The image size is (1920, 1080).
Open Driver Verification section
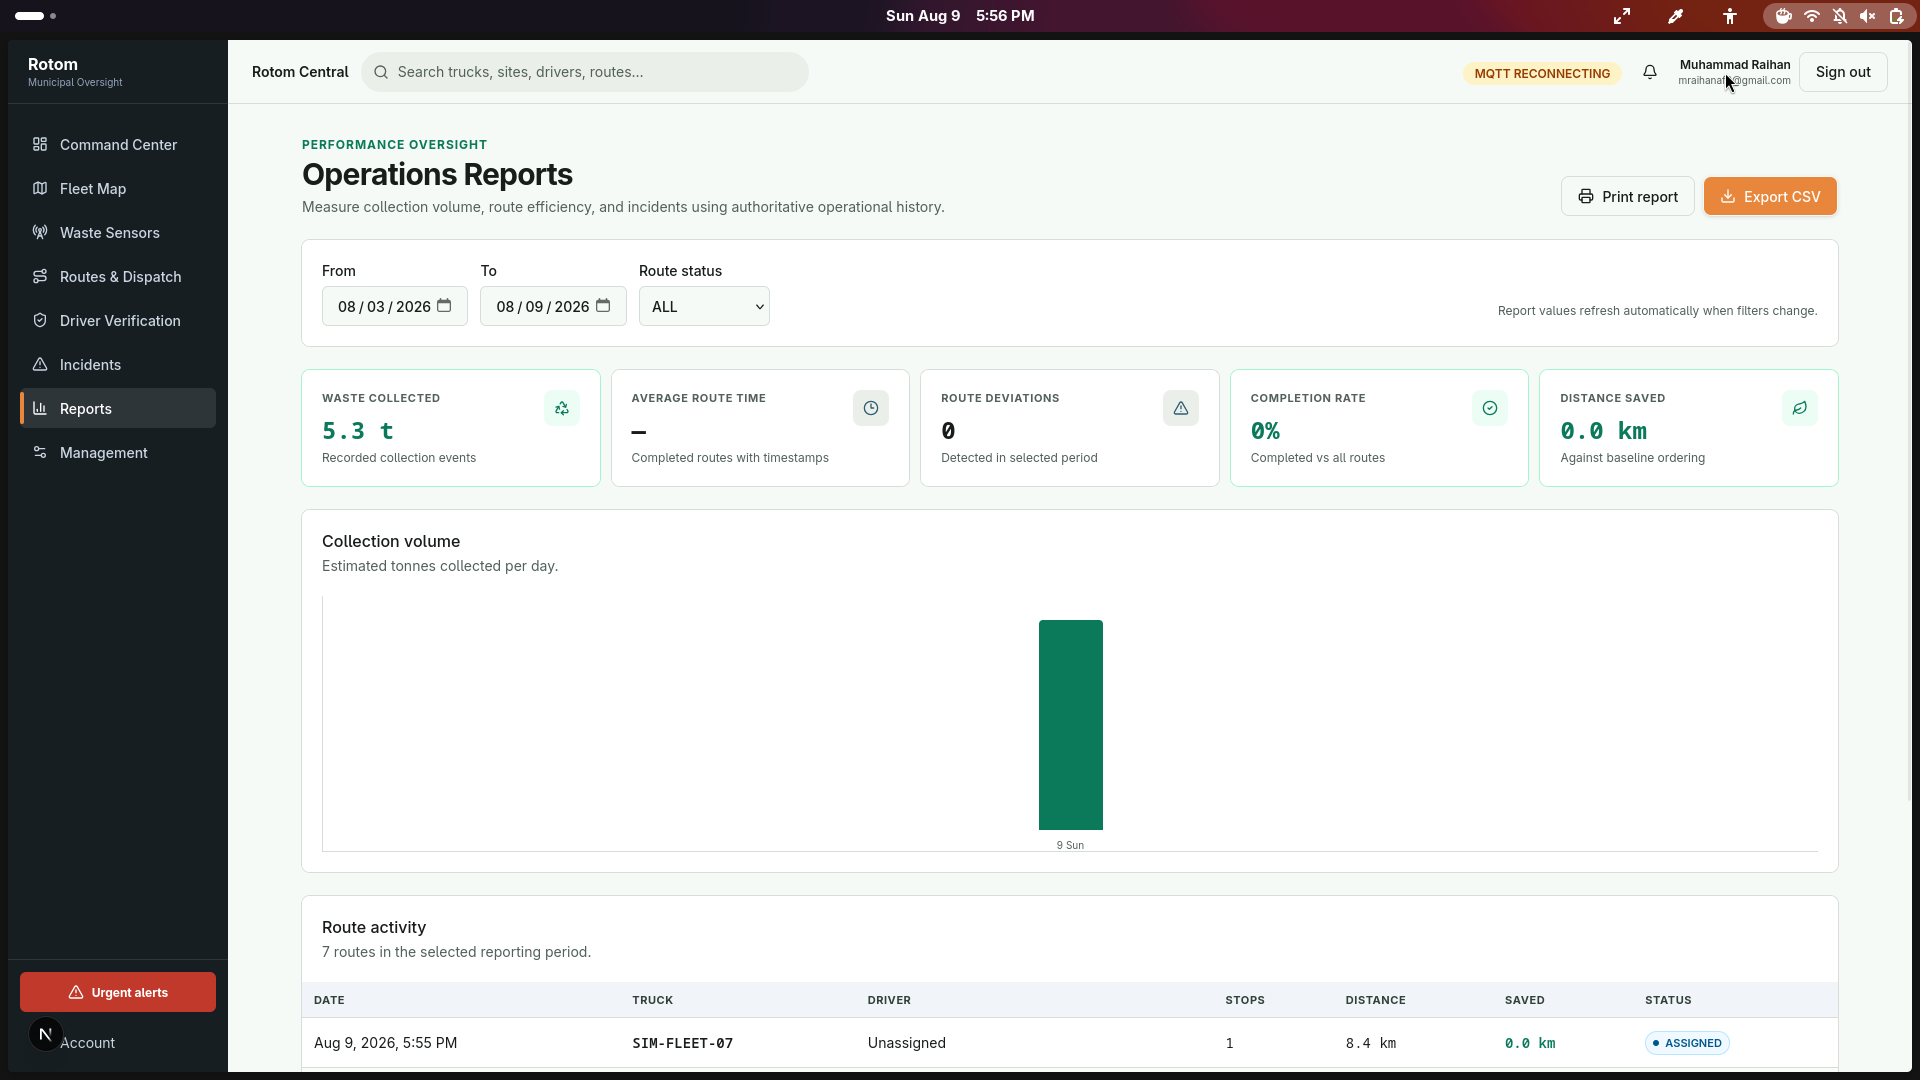point(118,320)
